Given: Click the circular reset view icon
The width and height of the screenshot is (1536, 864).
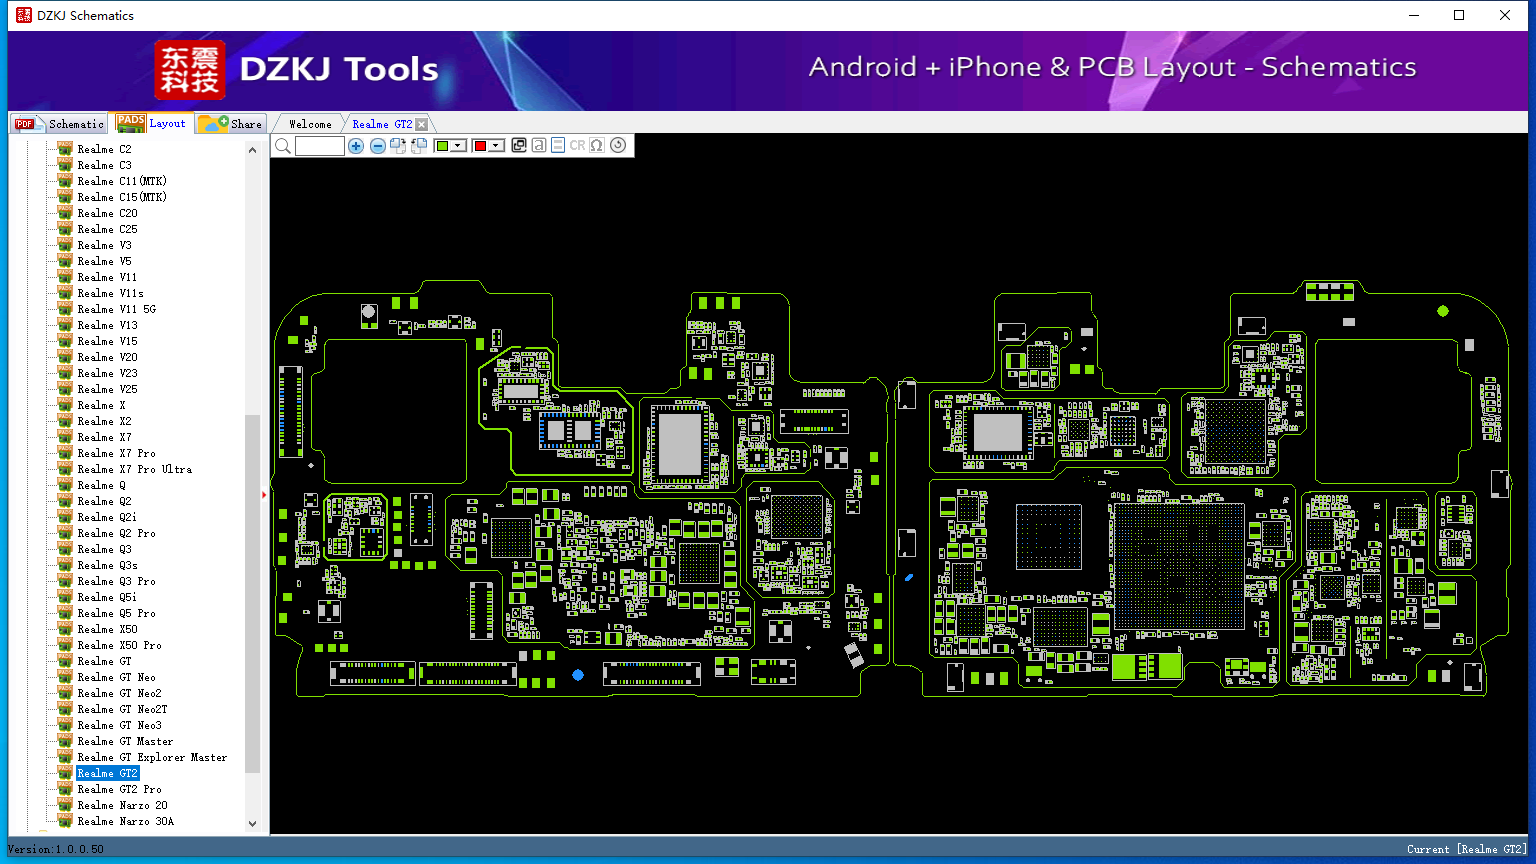Looking at the screenshot, I should [618, 145].
